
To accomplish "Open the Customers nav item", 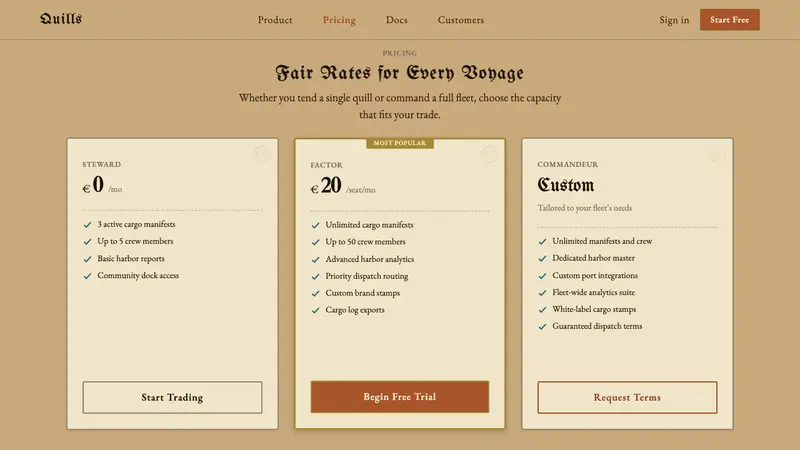I will [x=461, y=20].
